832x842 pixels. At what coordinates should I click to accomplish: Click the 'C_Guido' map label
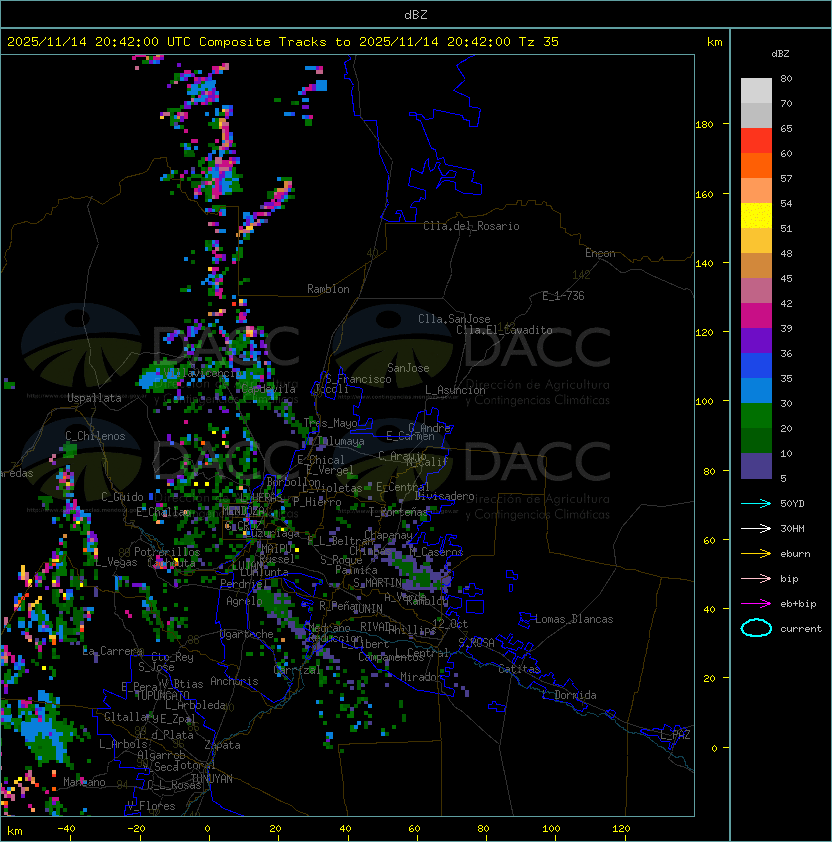click(122, 497)
